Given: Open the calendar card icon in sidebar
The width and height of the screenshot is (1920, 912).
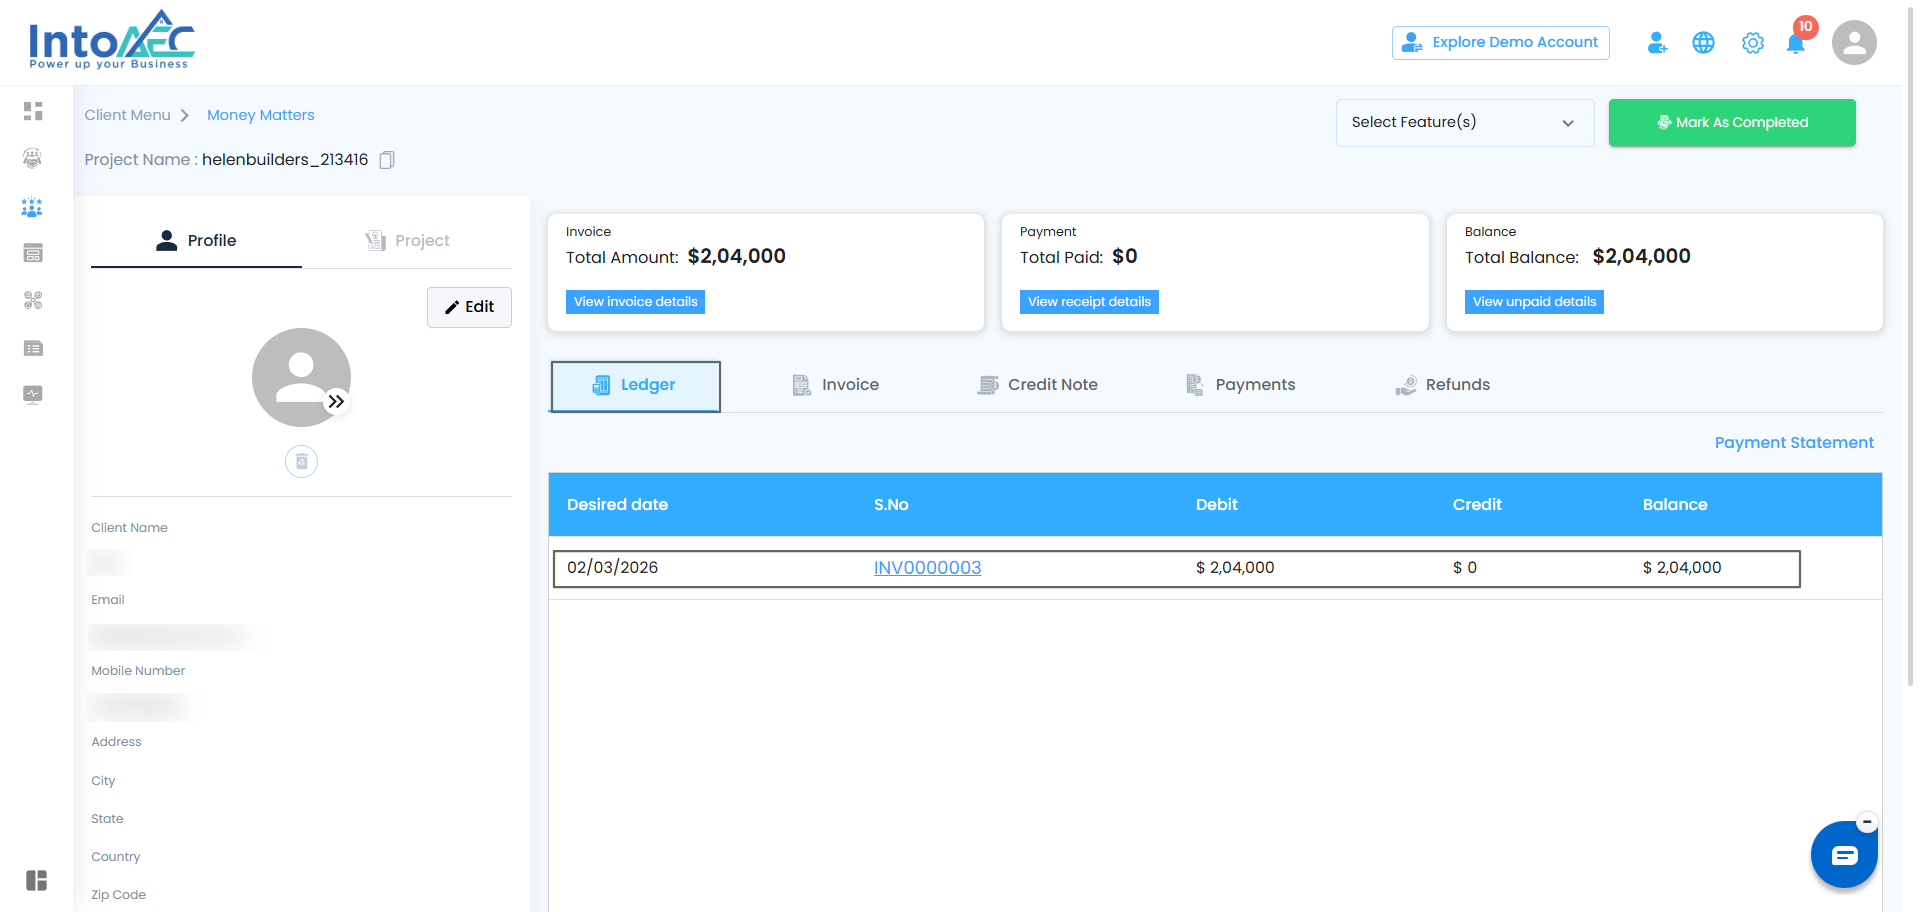Looking at the screenshot, I should pos(33,253).
